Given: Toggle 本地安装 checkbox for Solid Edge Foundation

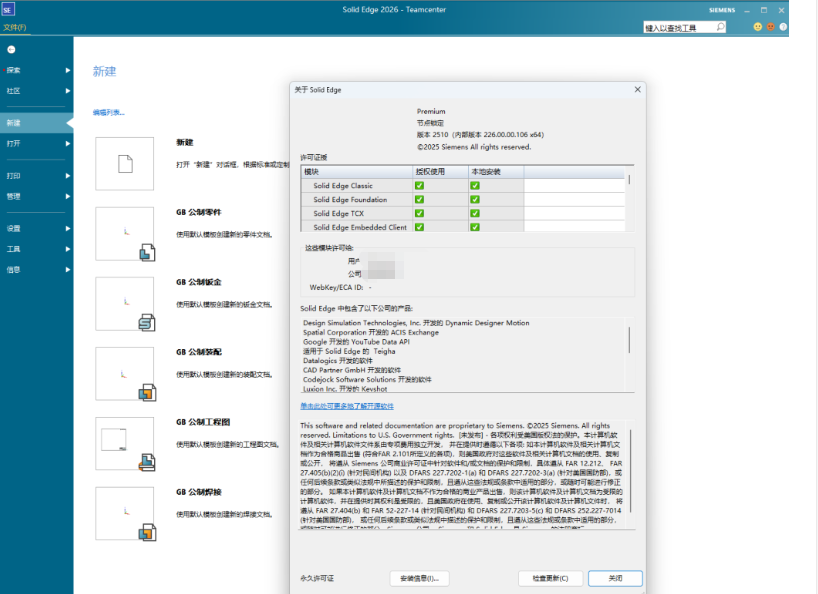Looking at the screenshot, I should [x=475, y=199].
